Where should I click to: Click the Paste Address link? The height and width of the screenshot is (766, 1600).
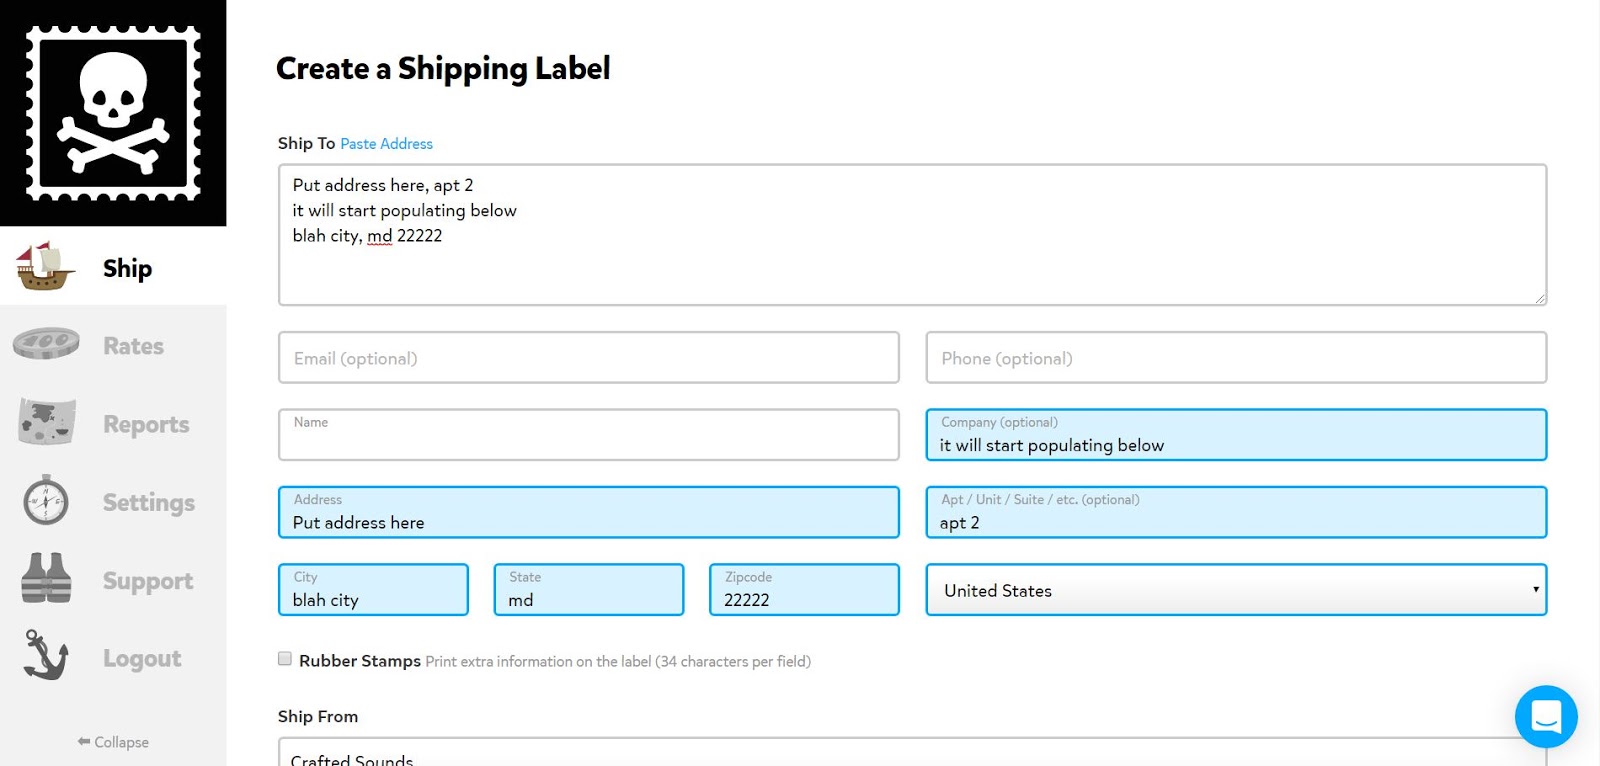click(x=386, y=144)
